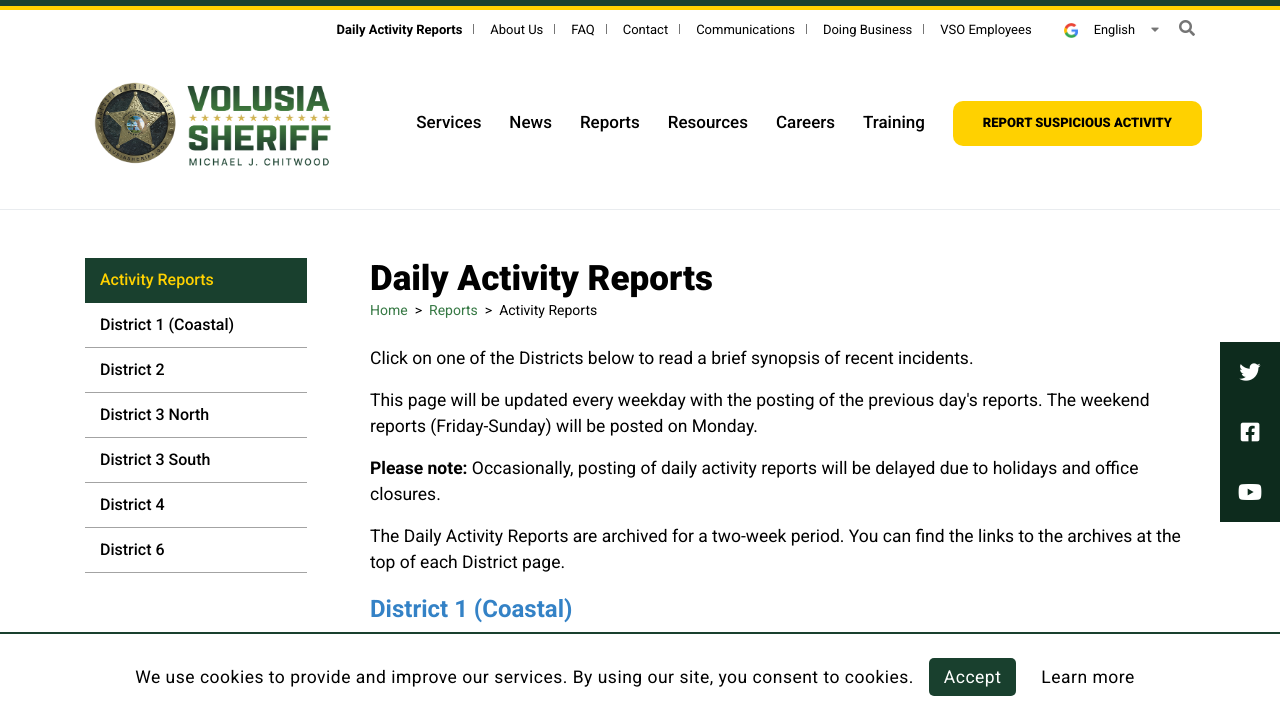The image size is (1280, 720).
Task: Open the Training main menu
Action: (x=893, y=123)
